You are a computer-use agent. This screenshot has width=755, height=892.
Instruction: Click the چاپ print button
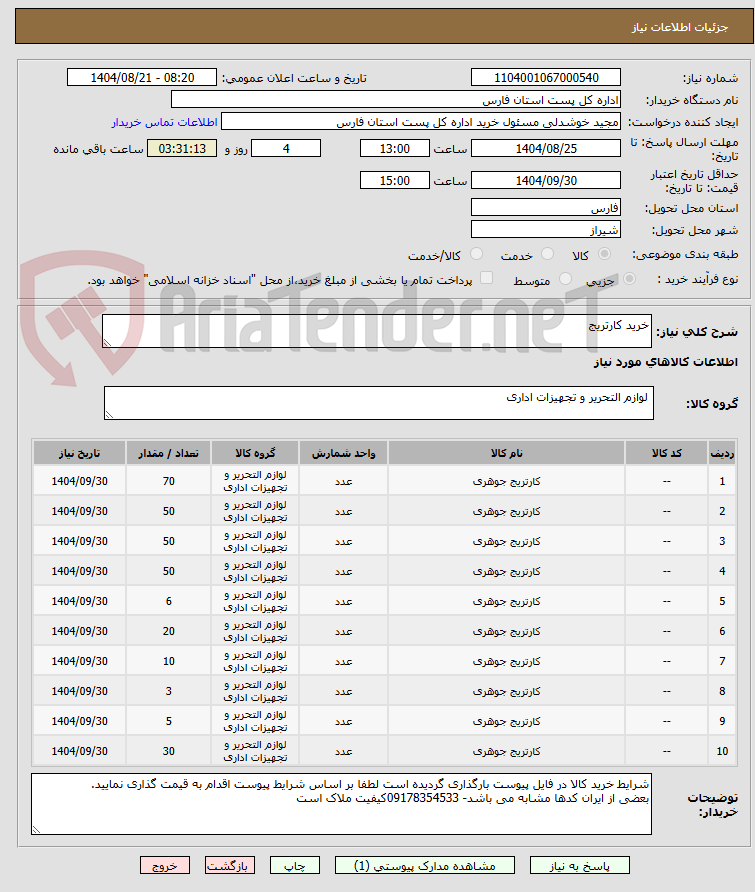[295, 865]
